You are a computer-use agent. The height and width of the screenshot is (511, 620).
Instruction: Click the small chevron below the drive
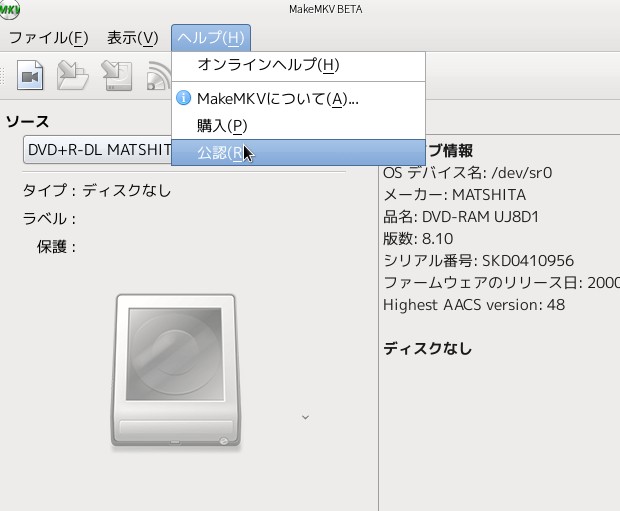pos(305,417)
